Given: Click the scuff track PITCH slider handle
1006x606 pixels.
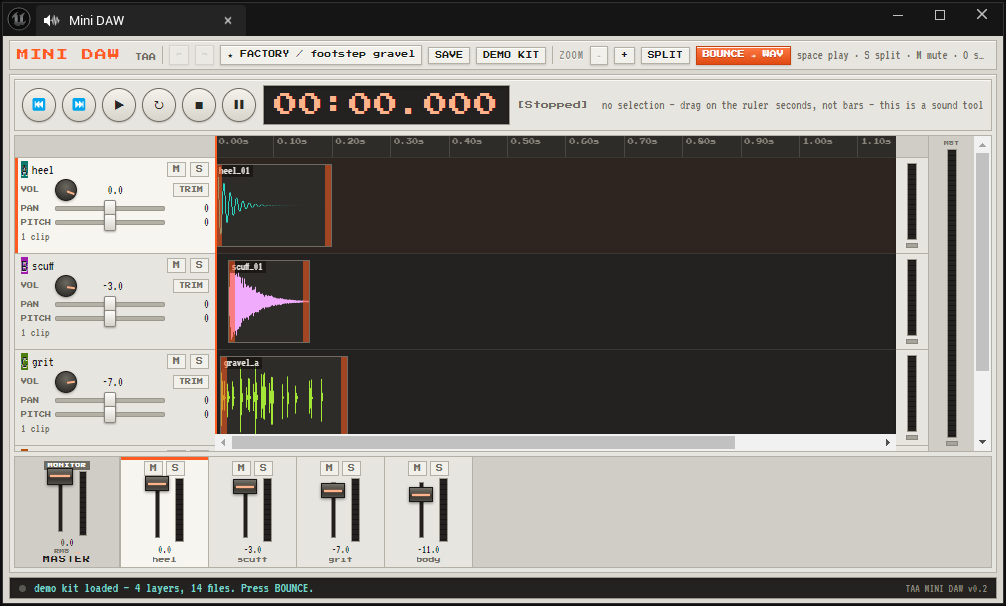Looking at the screenshot, I should click(110, 318).
